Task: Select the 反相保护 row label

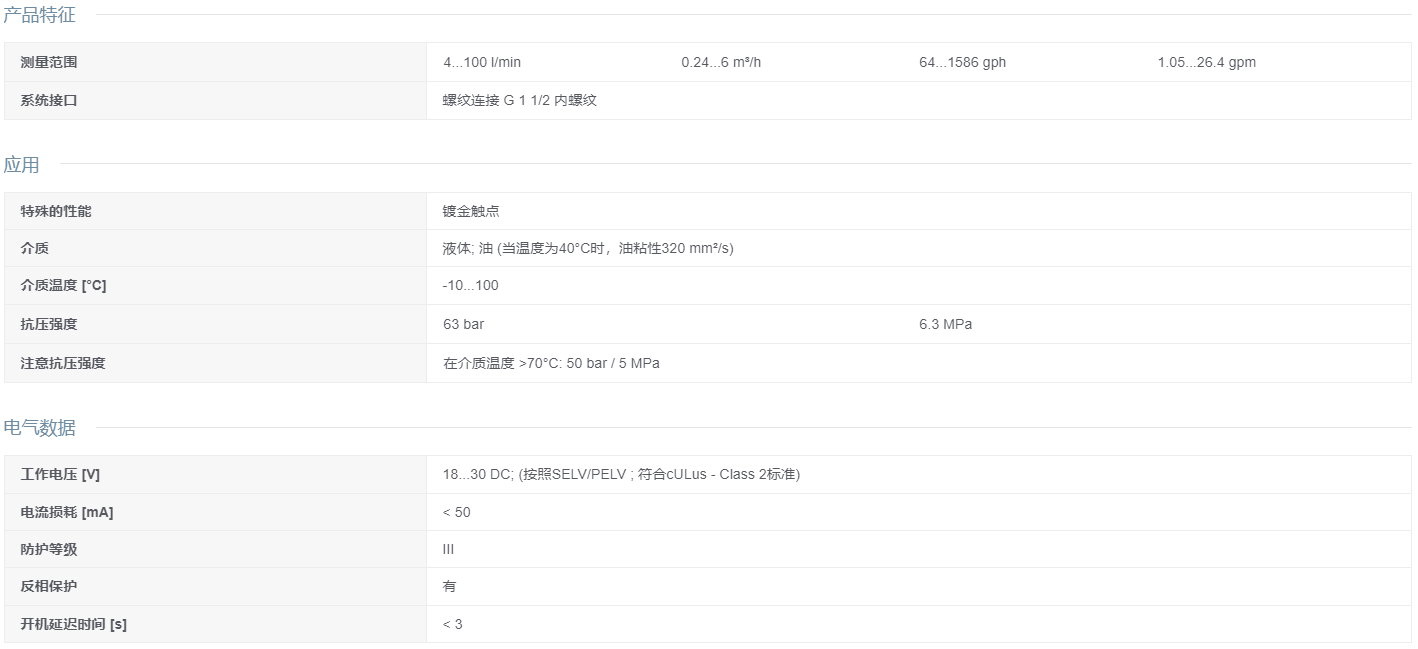Action: pos(49,586)
